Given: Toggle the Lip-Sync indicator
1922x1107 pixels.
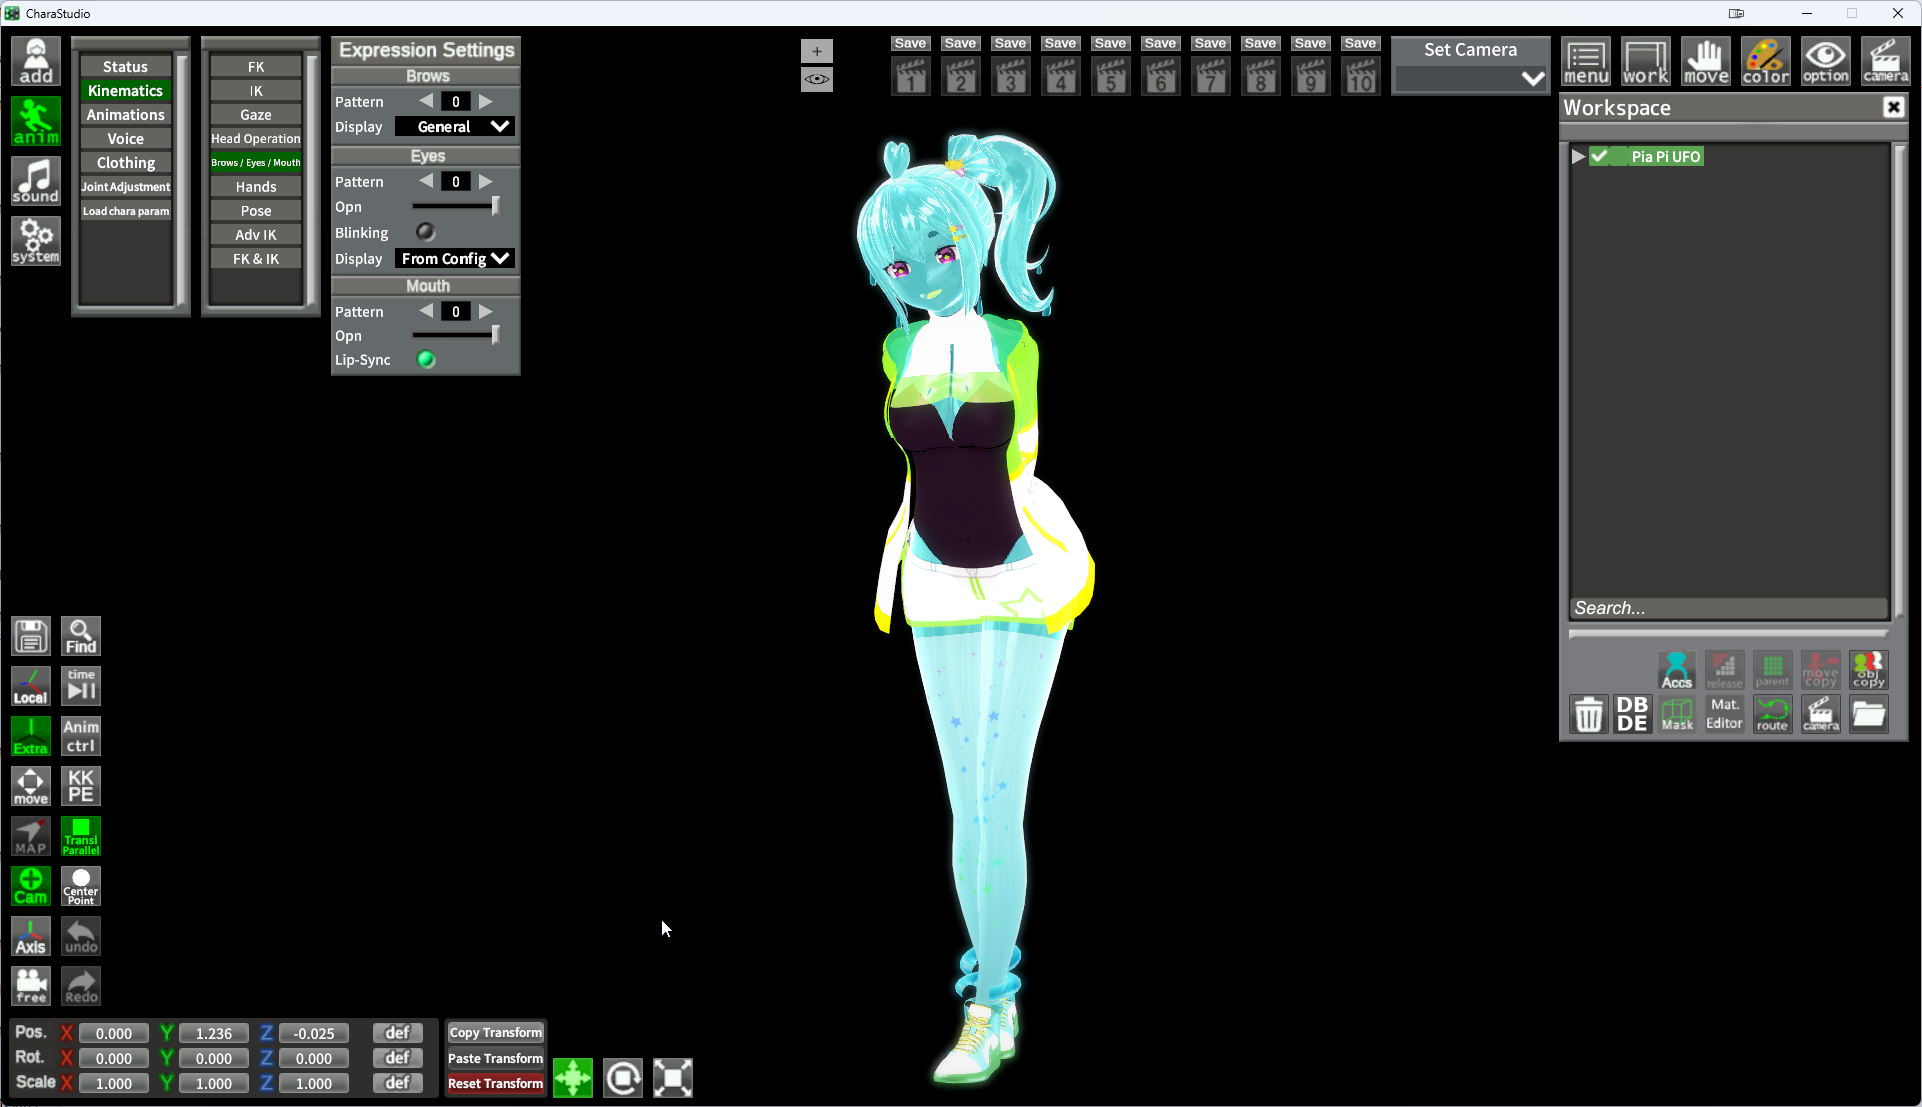Looking at the screenshot, I should pos(426,360).
